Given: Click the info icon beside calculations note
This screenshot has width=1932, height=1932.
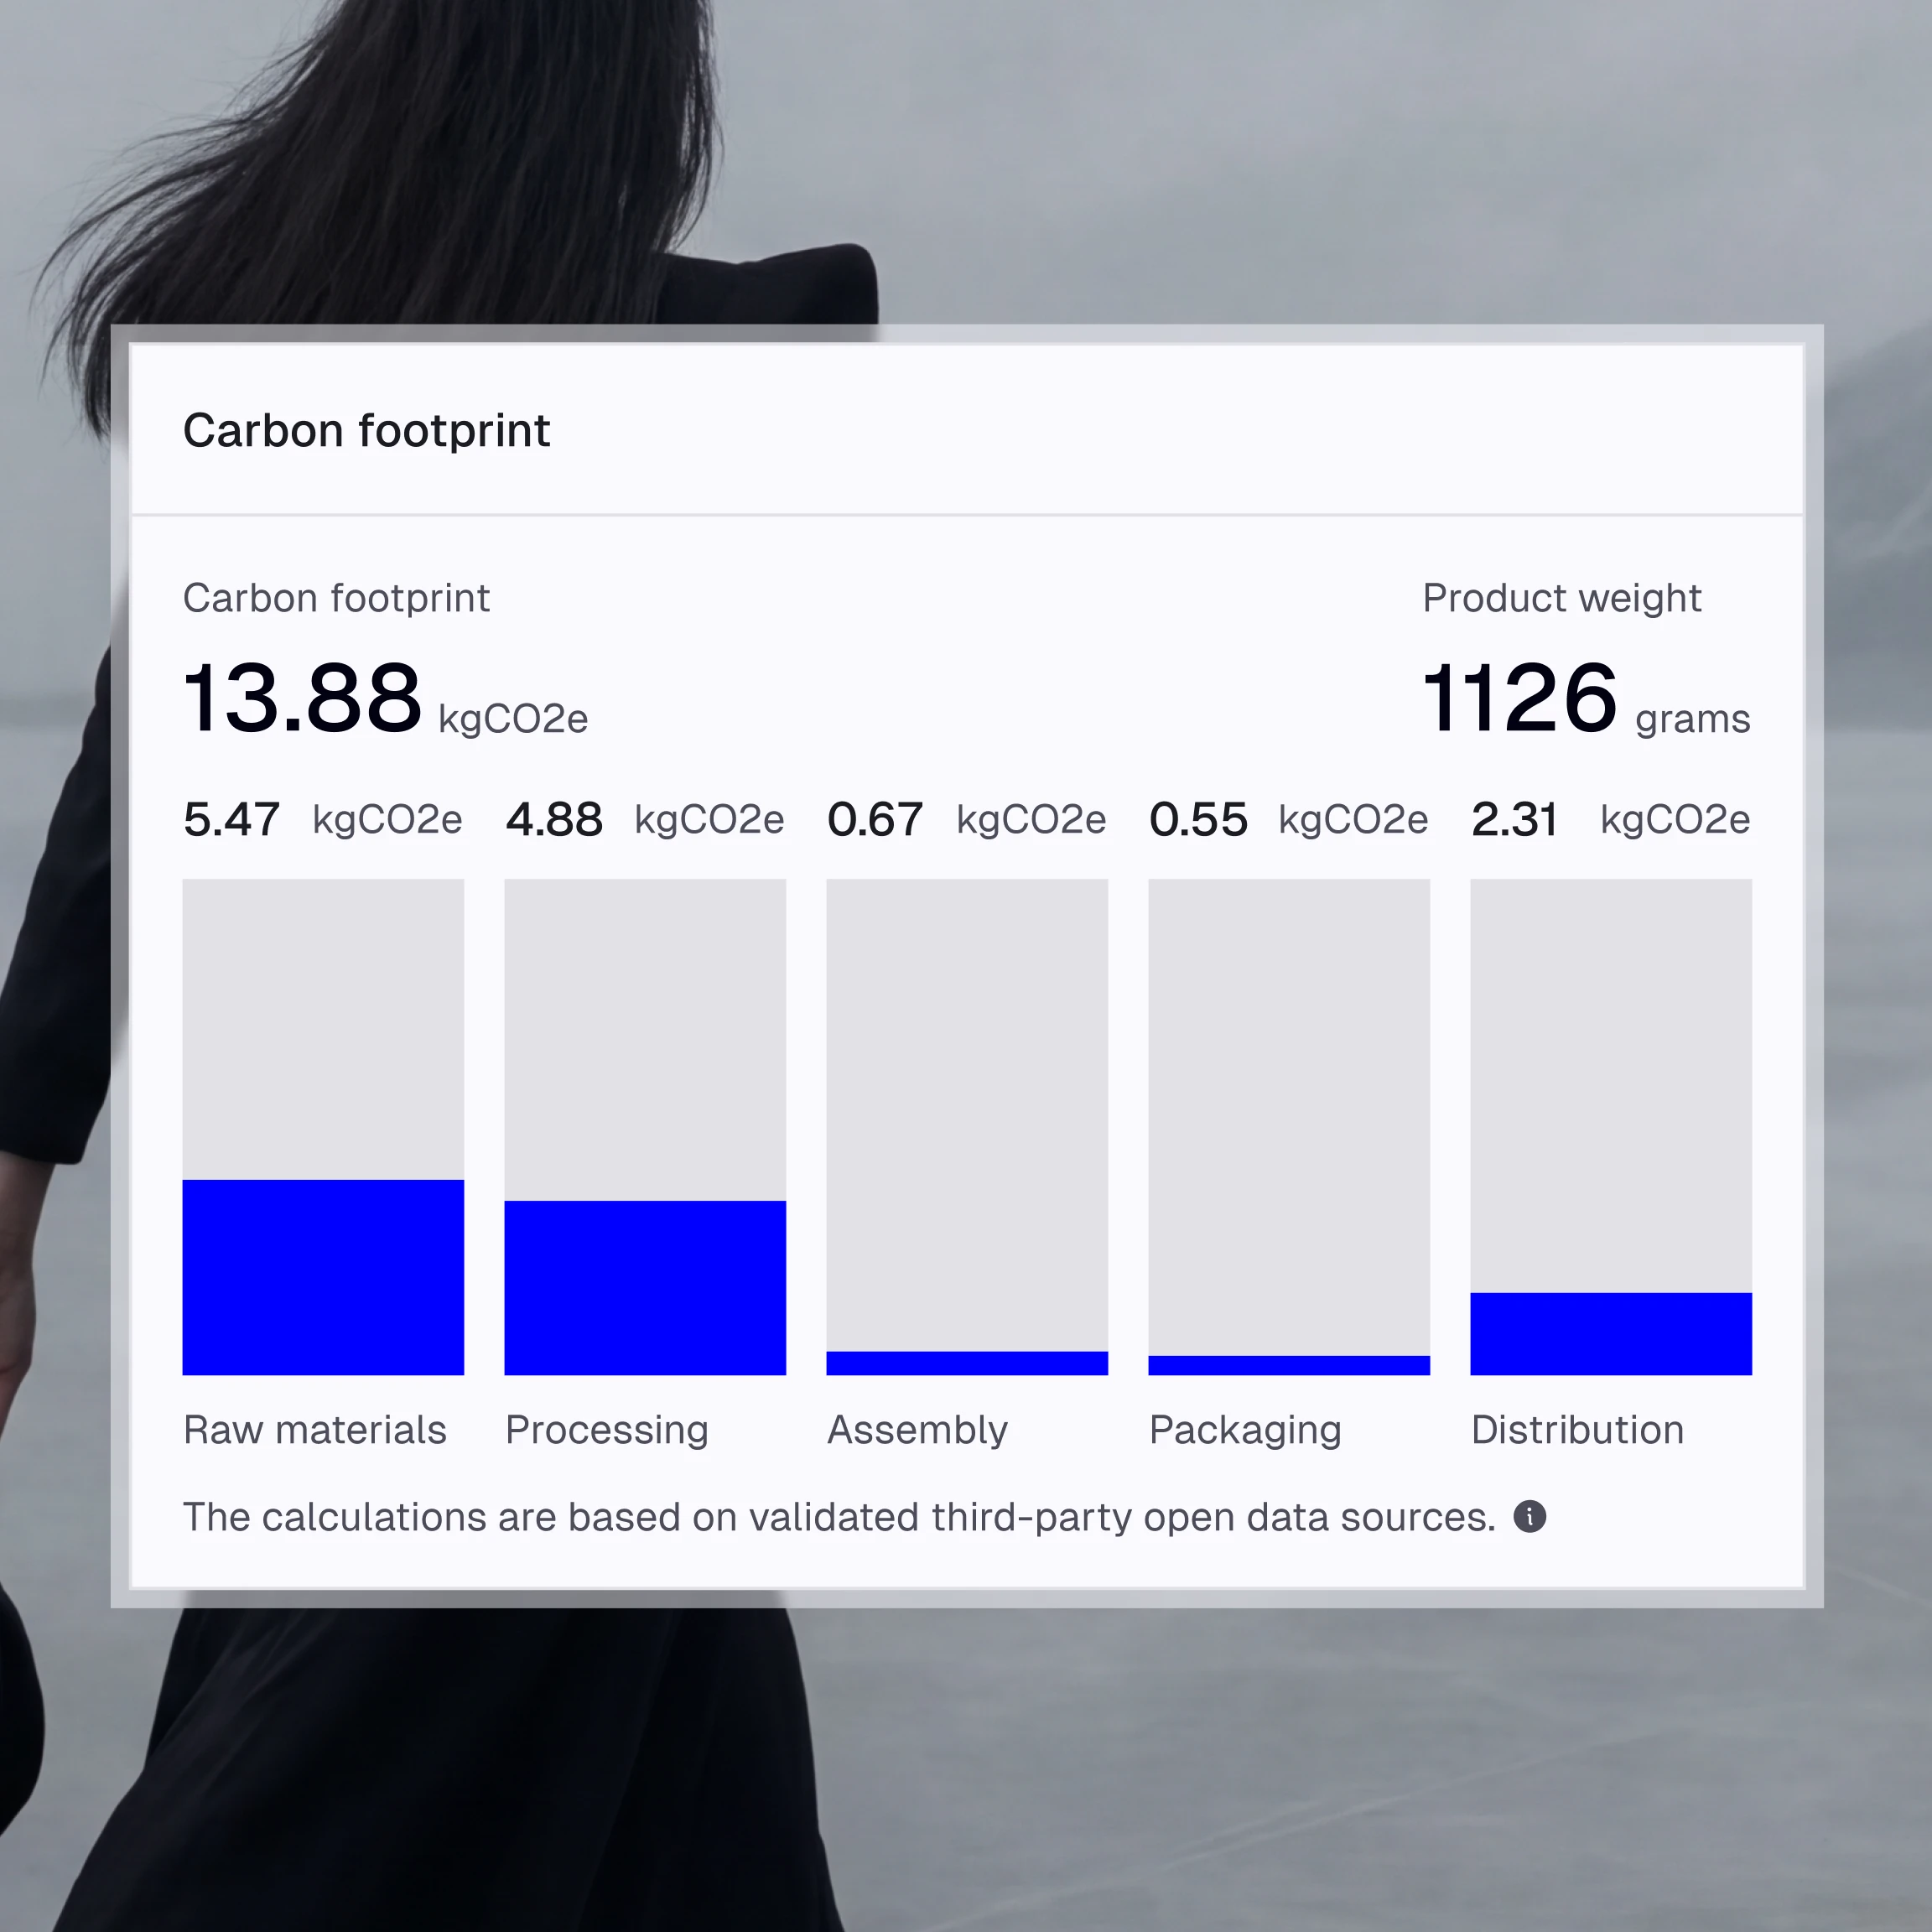Looking at the screenshot, I should pos(1529,1516).
